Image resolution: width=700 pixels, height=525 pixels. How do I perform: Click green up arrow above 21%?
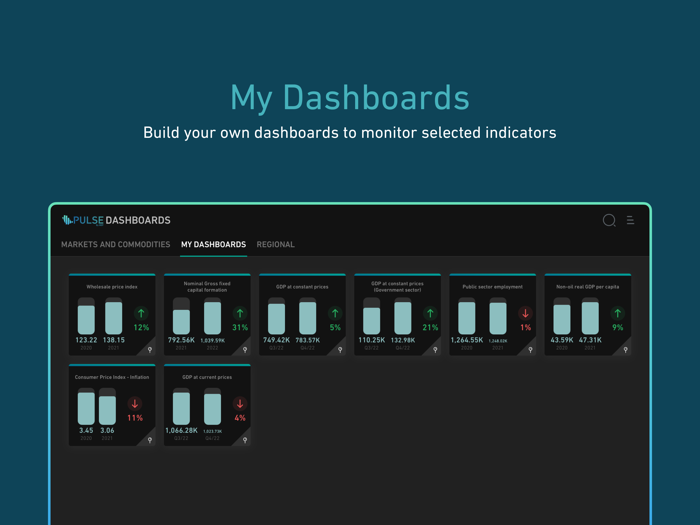click(430, 313)
